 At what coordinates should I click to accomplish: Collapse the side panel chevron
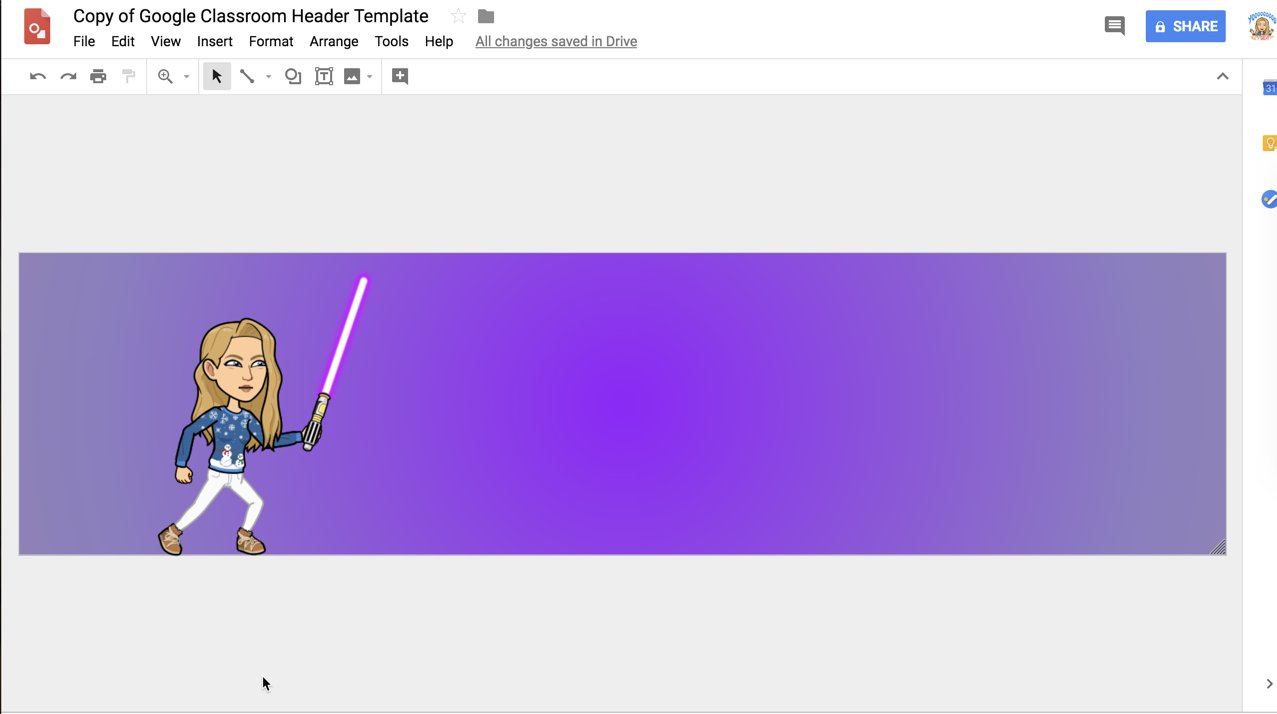point(1269,684)
